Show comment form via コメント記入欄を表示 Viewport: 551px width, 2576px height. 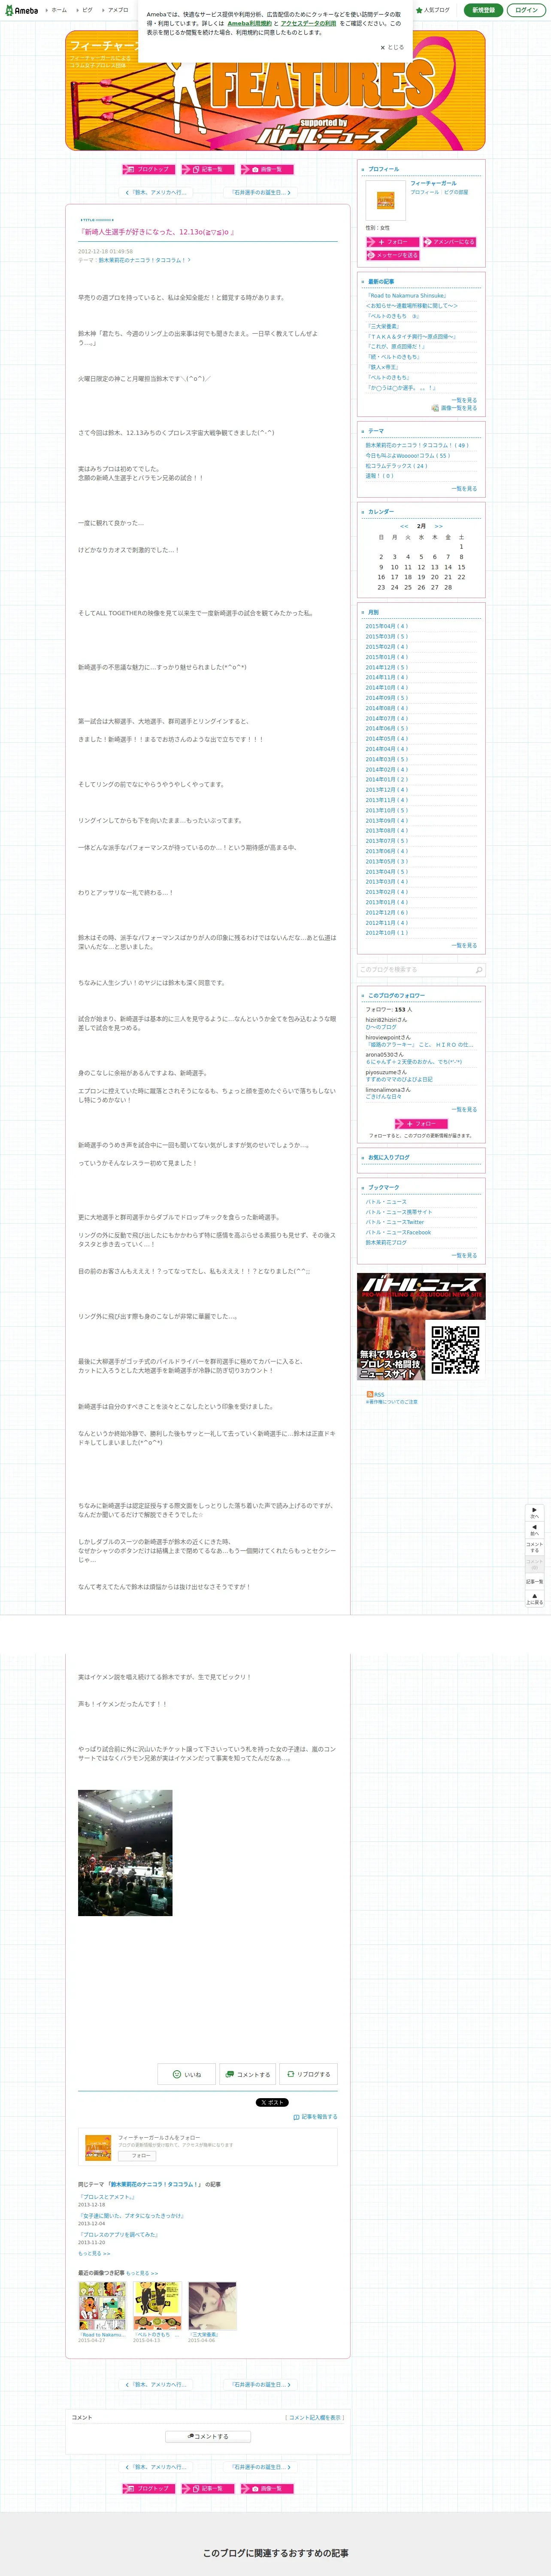pos(314,2417)
